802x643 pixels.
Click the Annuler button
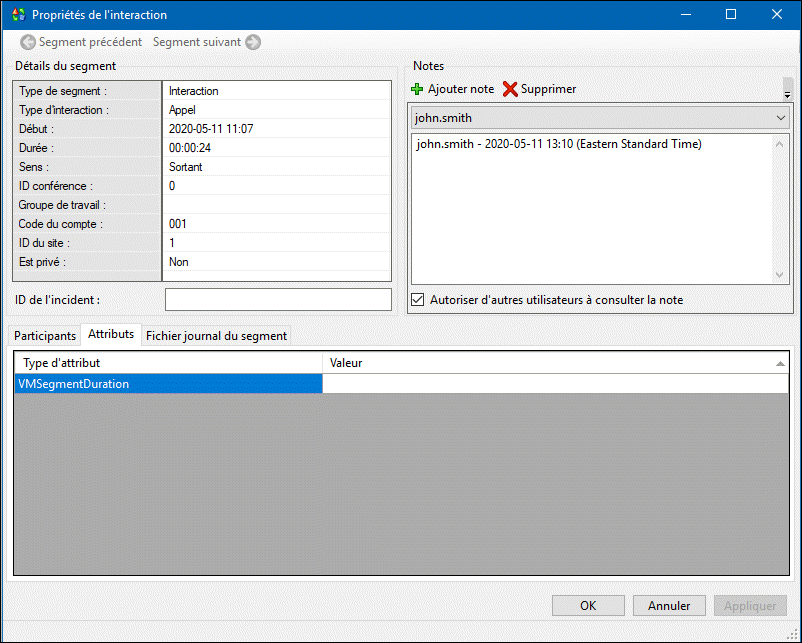pyautogui.click(x=669, y=605)
